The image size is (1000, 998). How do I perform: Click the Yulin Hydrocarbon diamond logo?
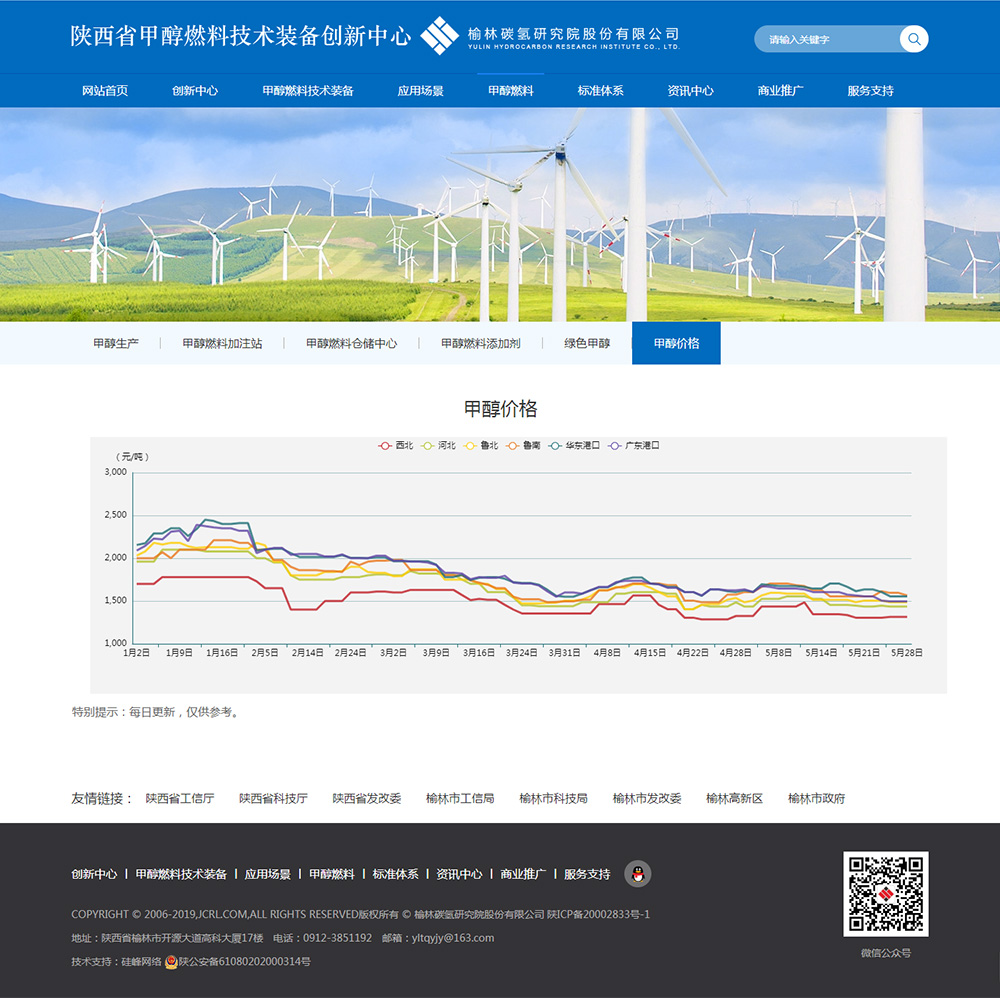(440, 36)
